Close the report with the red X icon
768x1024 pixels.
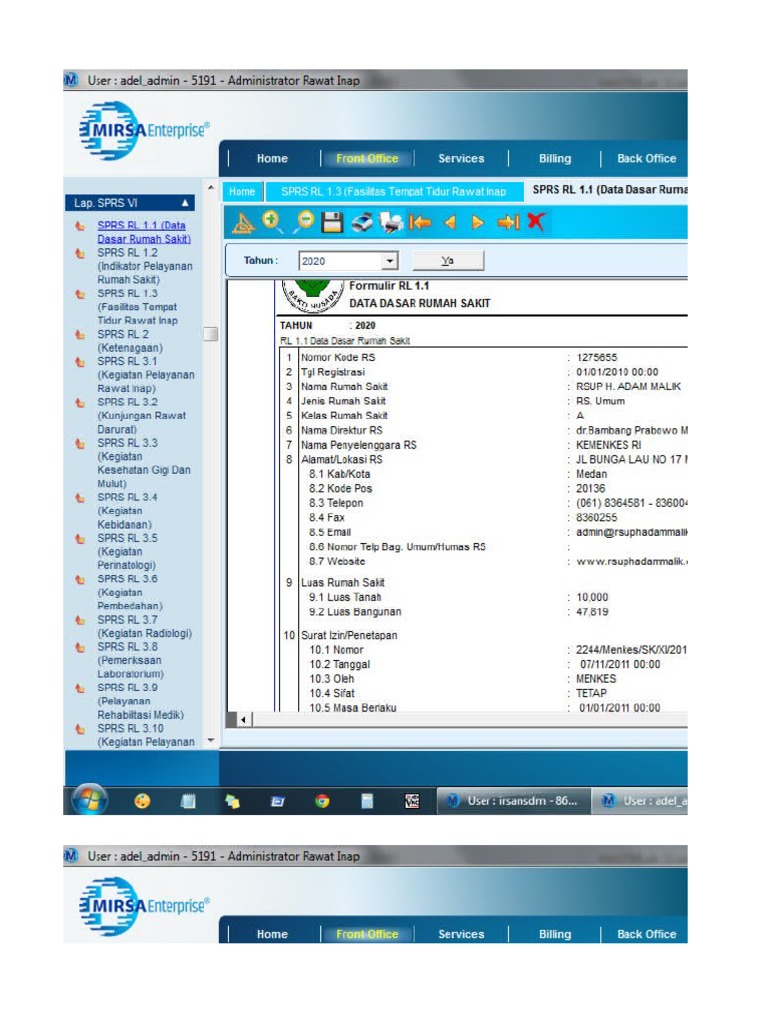pyautogui.click(x=536, y=222)
